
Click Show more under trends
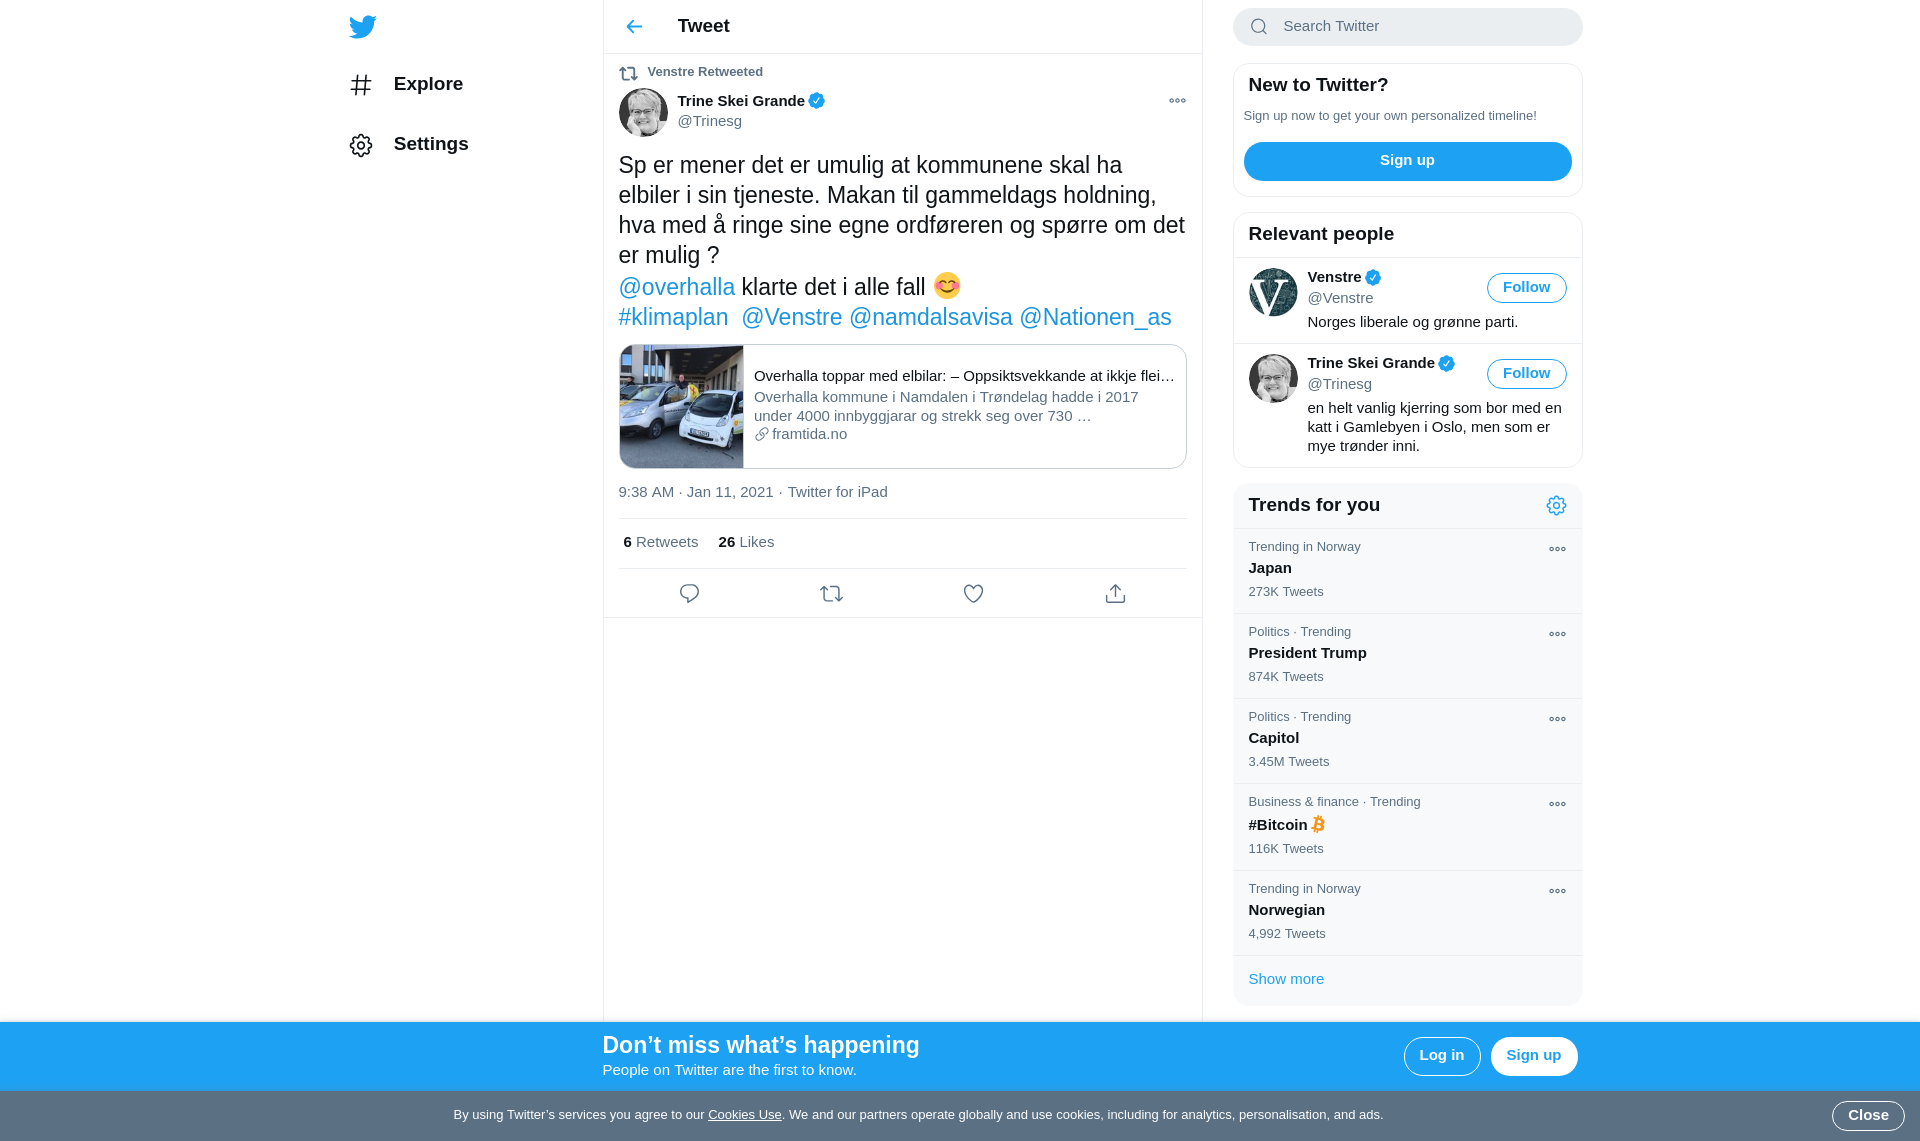[x=1286, y=979]
